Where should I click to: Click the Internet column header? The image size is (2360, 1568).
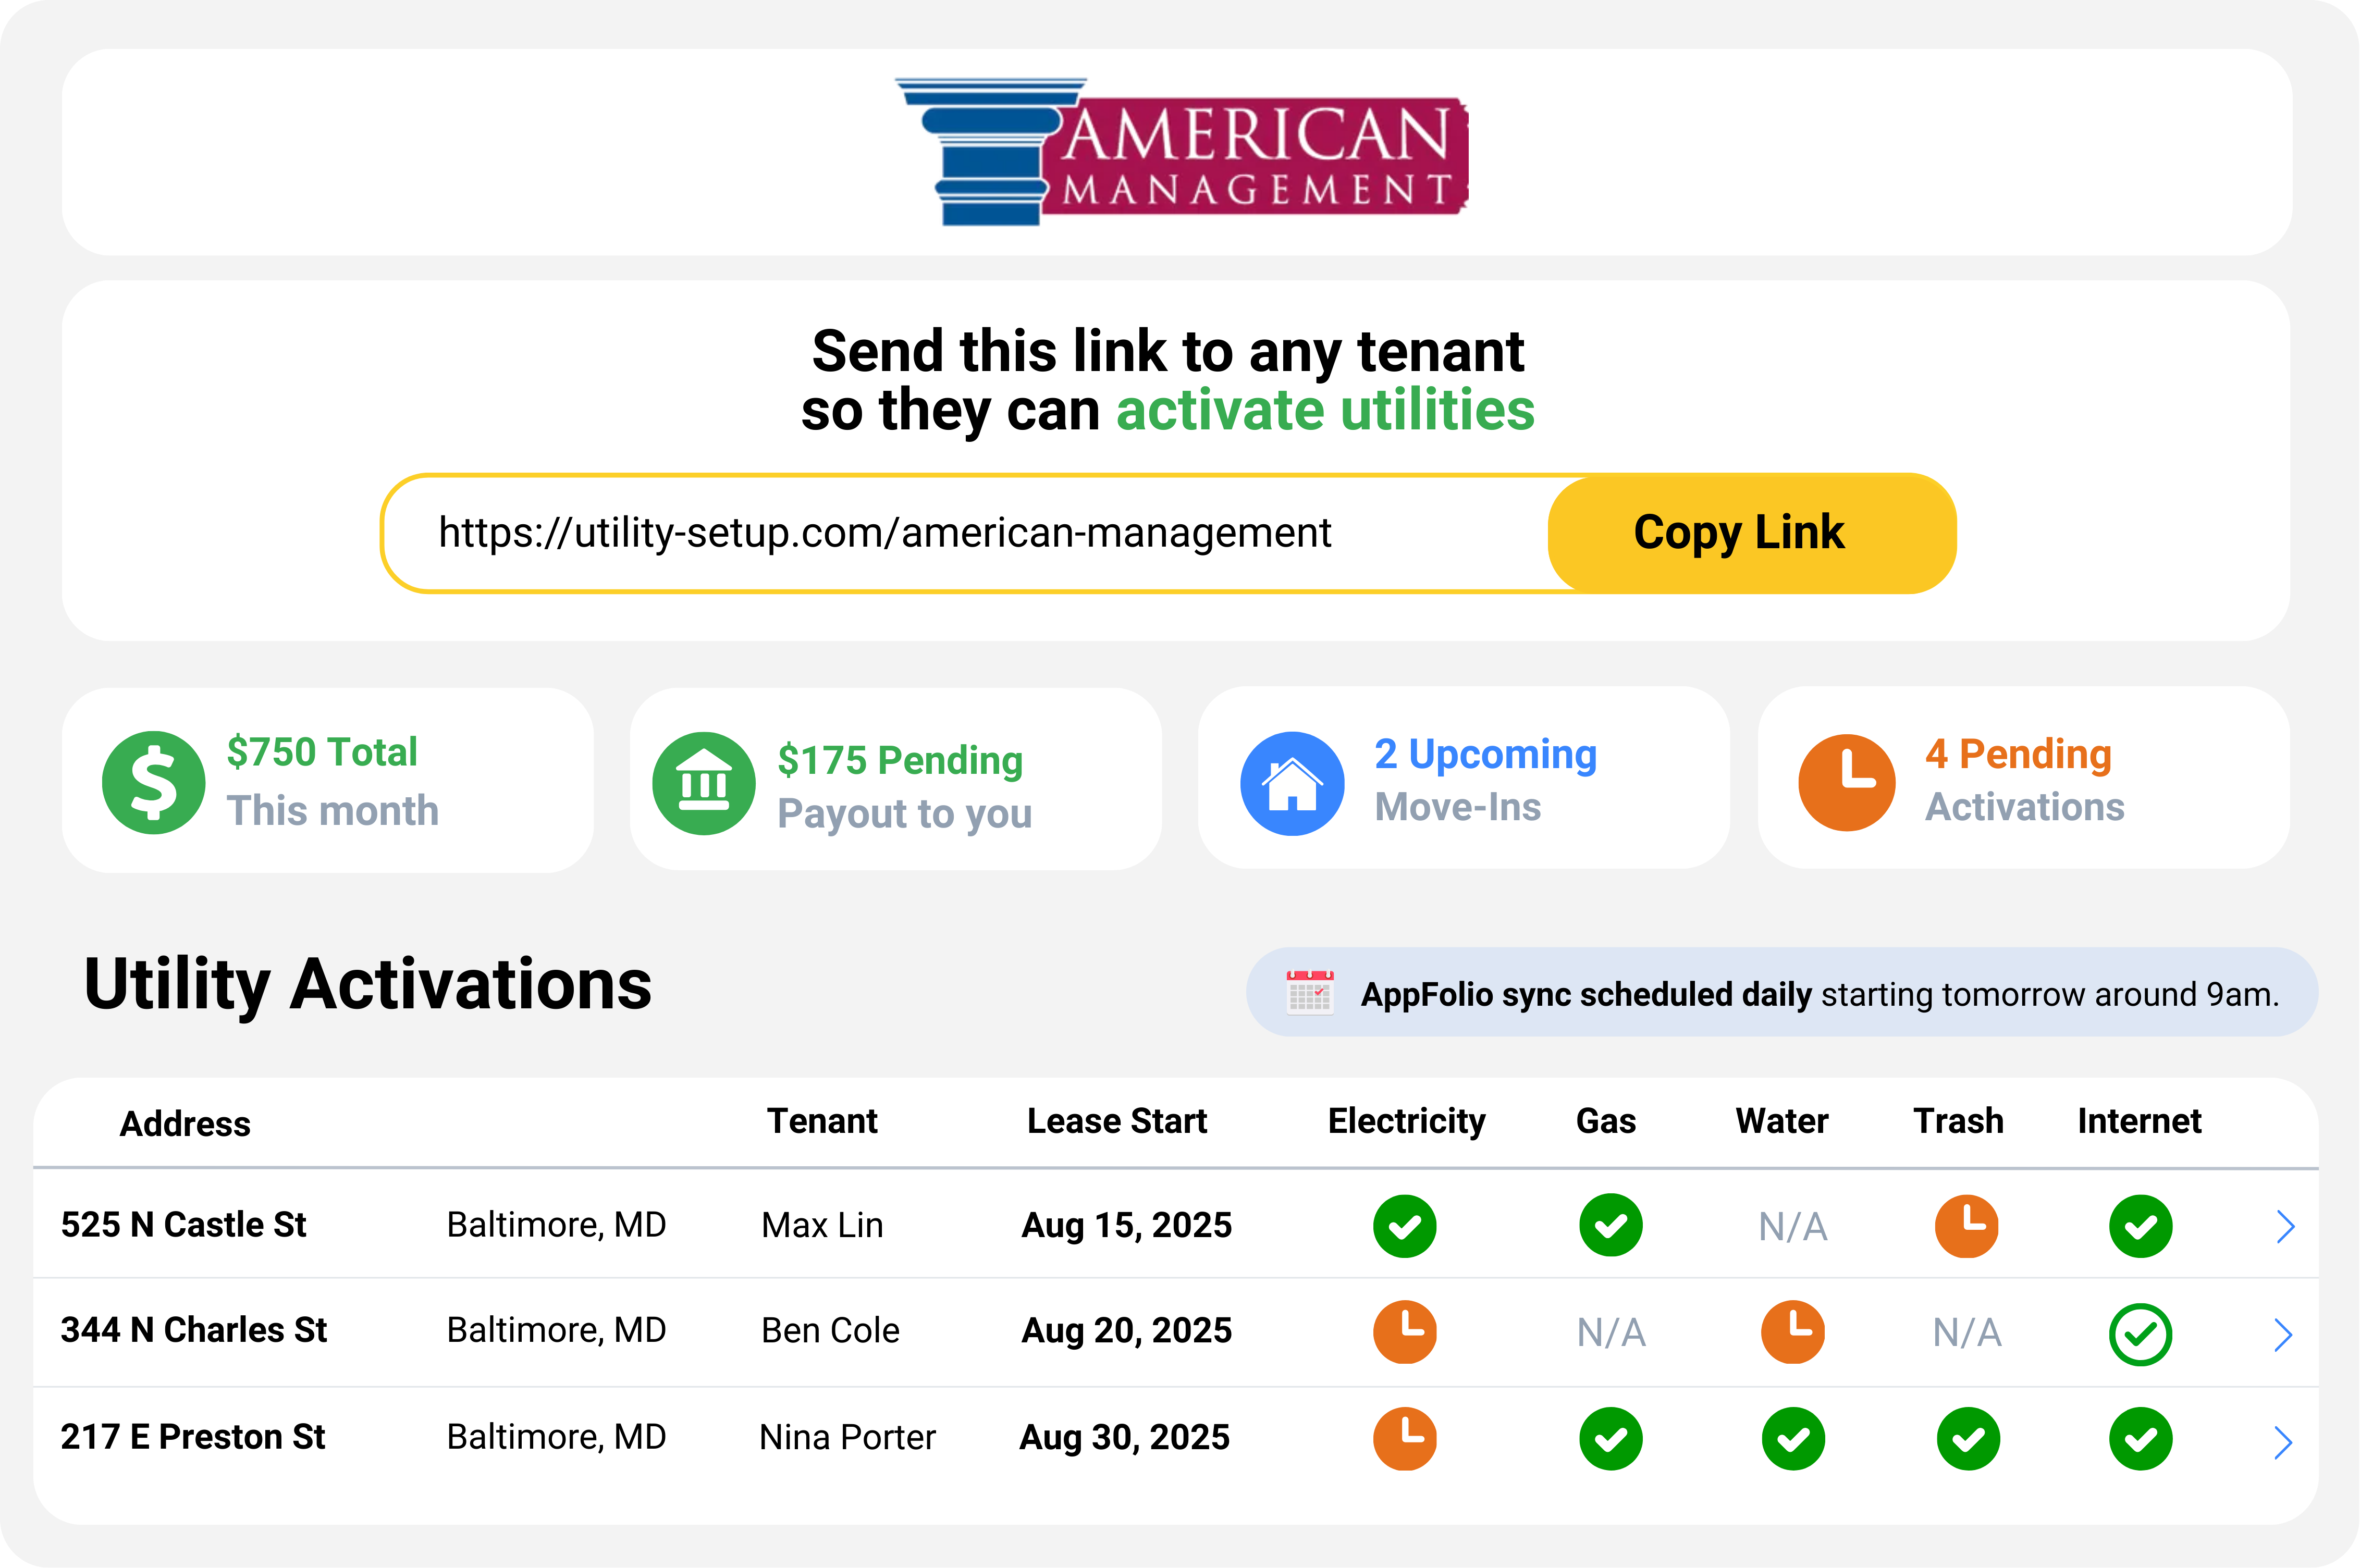point(2139,1121)
